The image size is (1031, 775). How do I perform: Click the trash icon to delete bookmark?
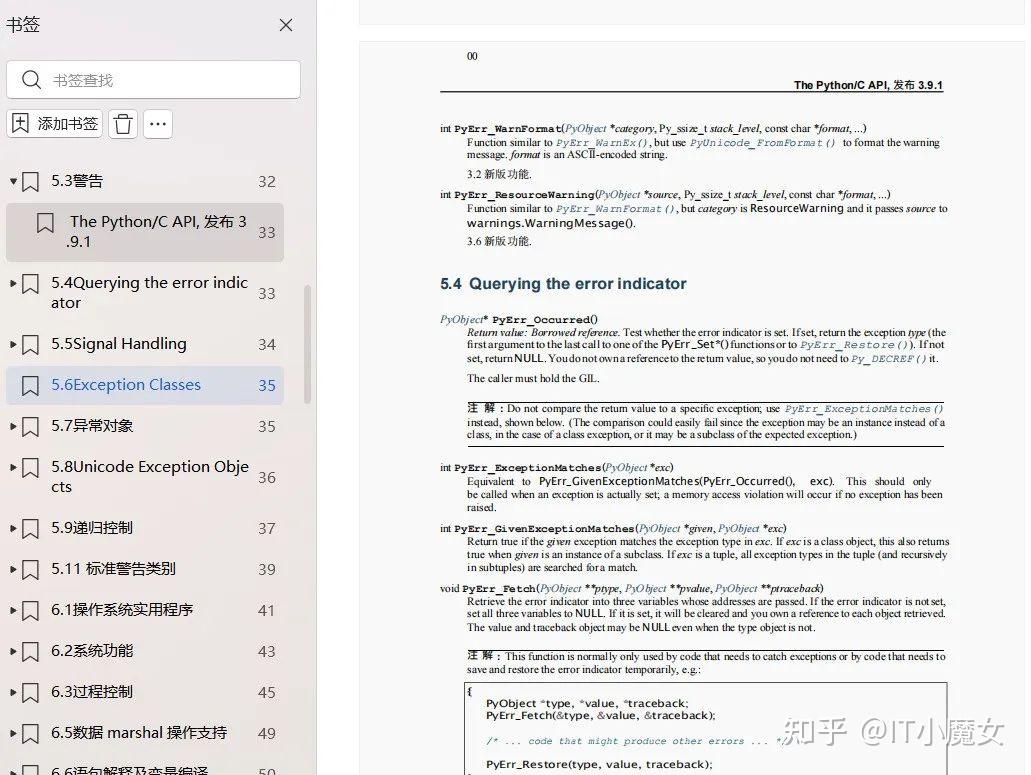point(122,124)
